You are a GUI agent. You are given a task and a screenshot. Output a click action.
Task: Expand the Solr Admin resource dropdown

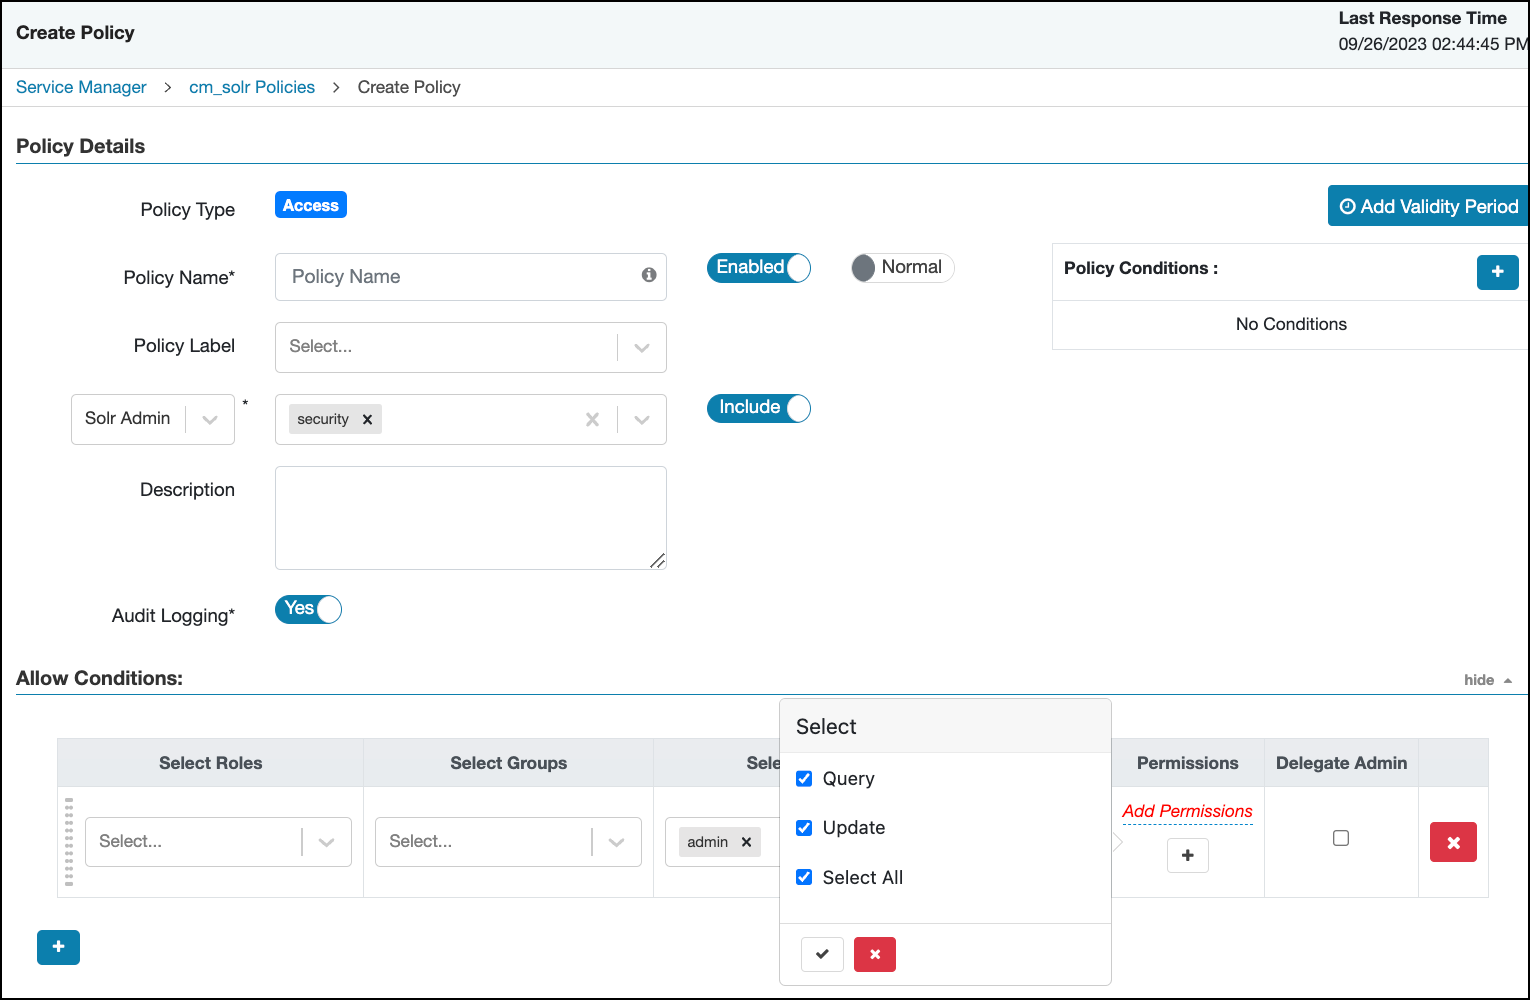click(x=209, y=419)
